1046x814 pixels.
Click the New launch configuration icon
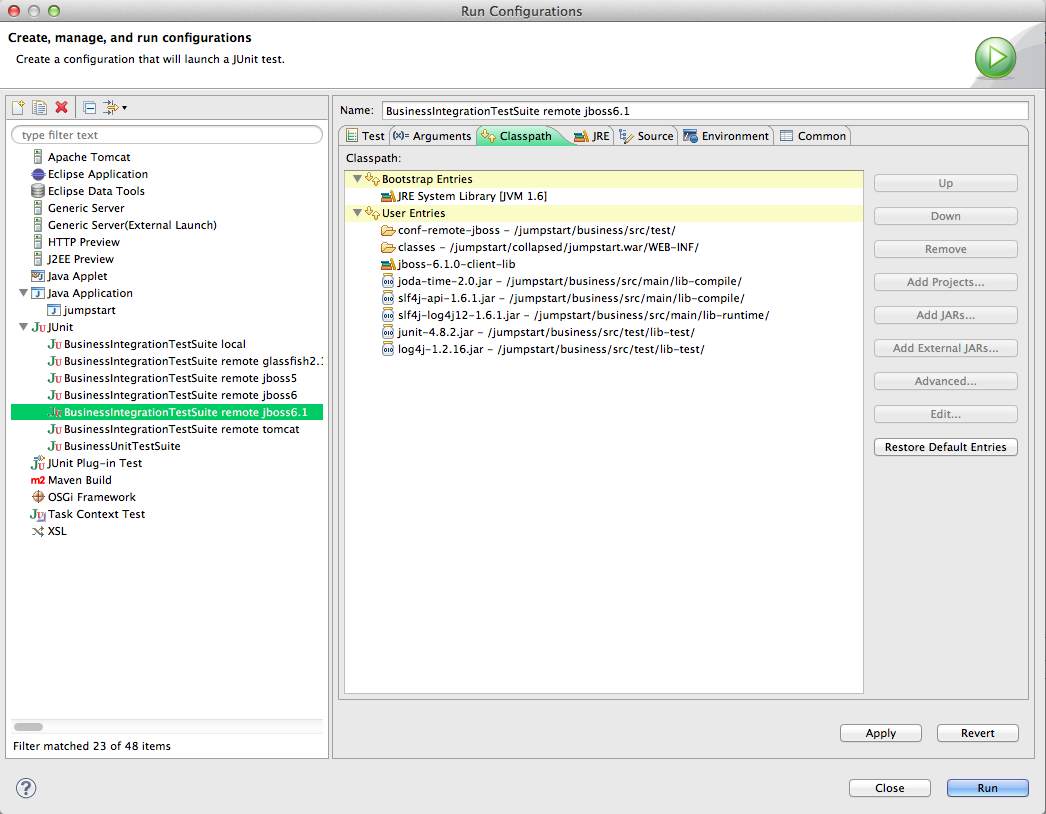click(18, 107)
